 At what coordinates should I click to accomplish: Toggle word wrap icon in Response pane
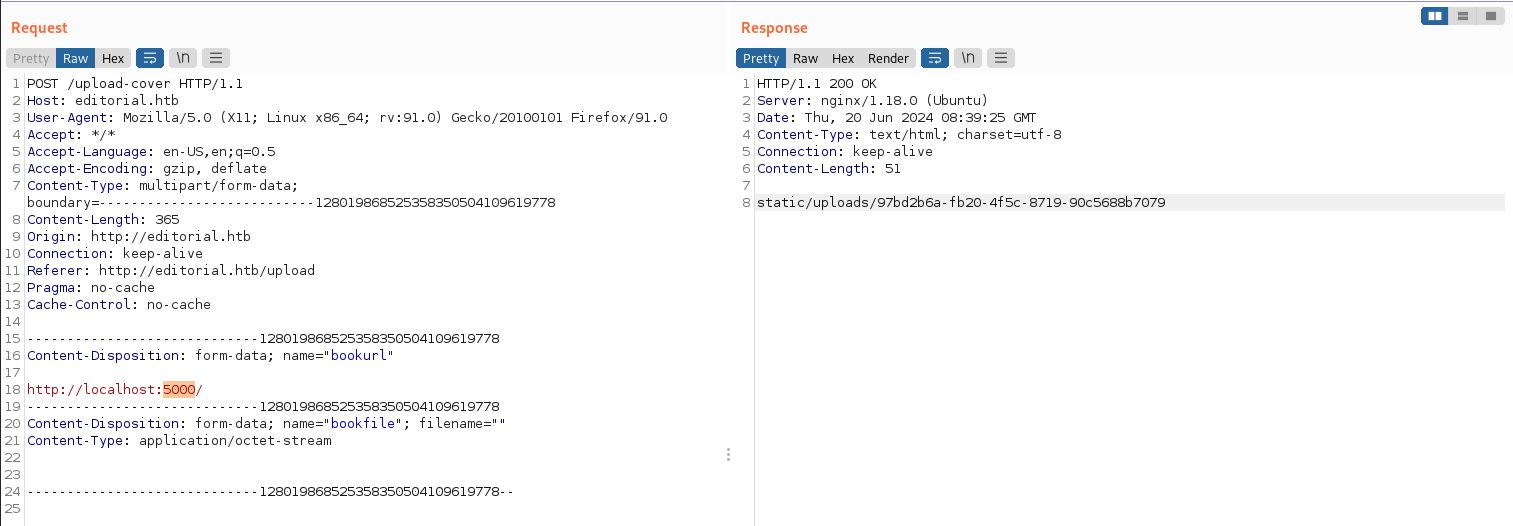pyautogui.click(x=935, y=58)
